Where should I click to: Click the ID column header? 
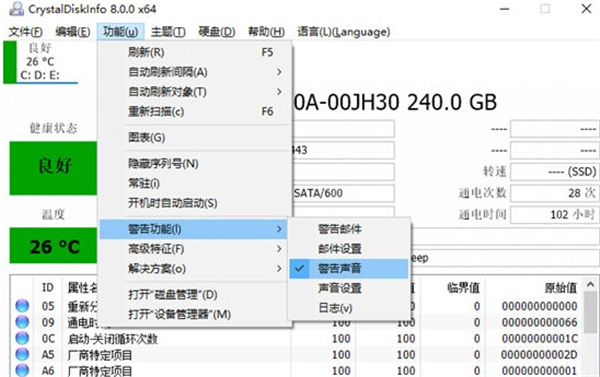(x=47, y=287)
